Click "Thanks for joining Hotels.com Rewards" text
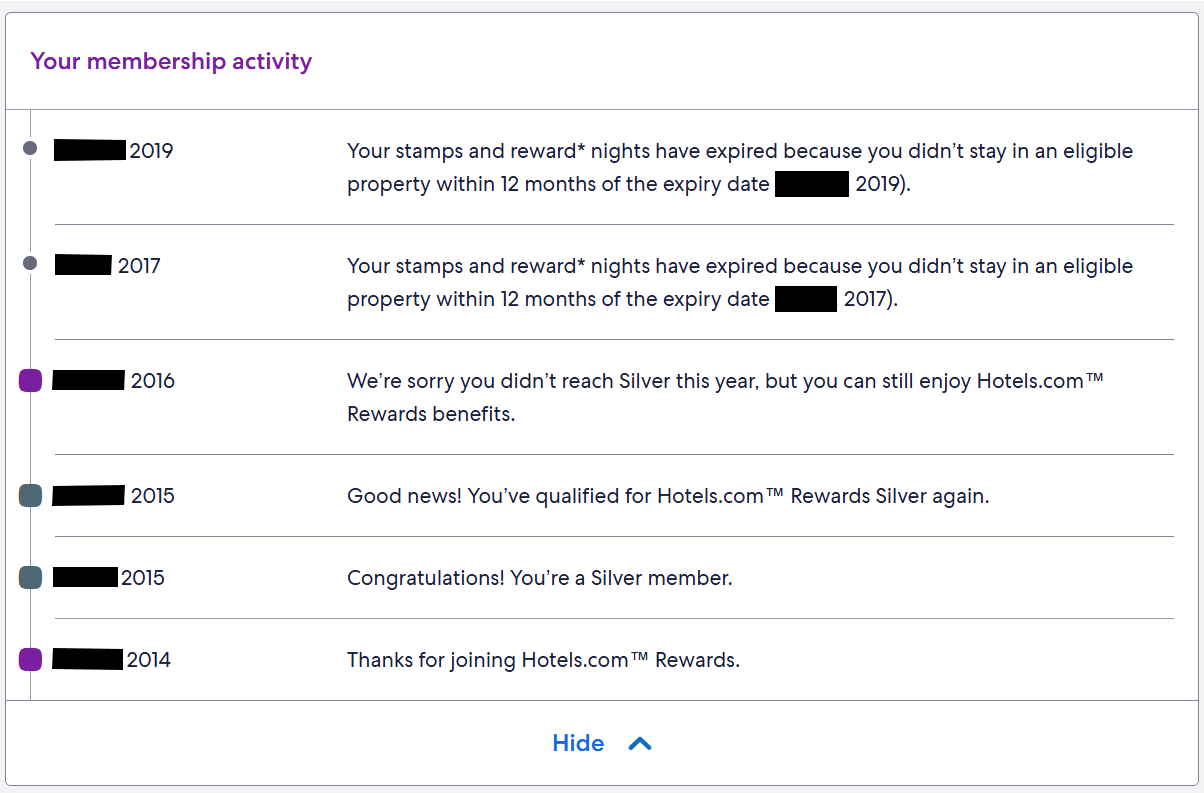Screen dimensions: 1204x793 click(x=543, y=660)
